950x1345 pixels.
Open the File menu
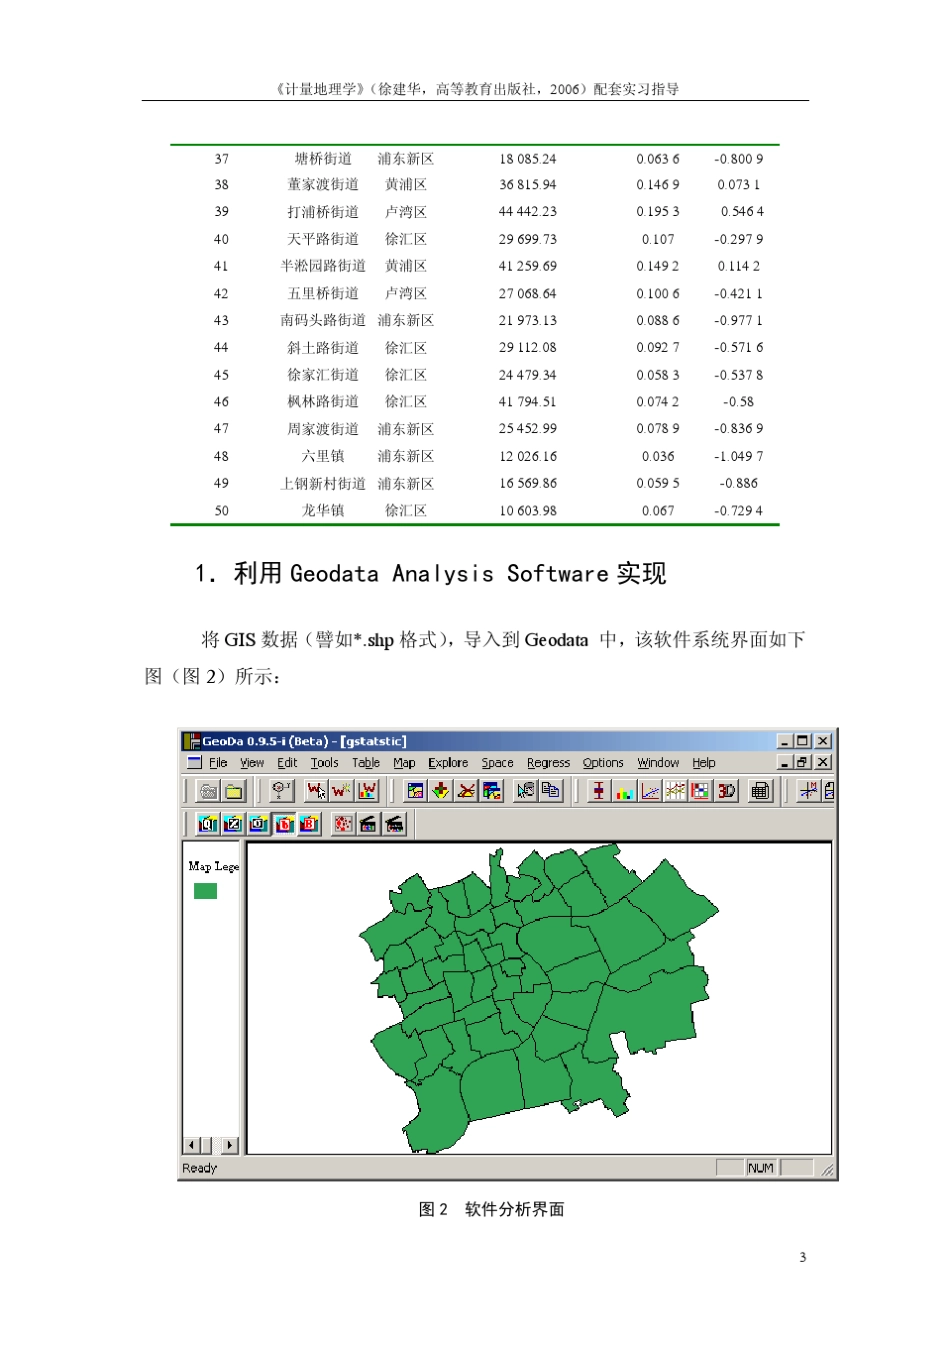[218, 763]
